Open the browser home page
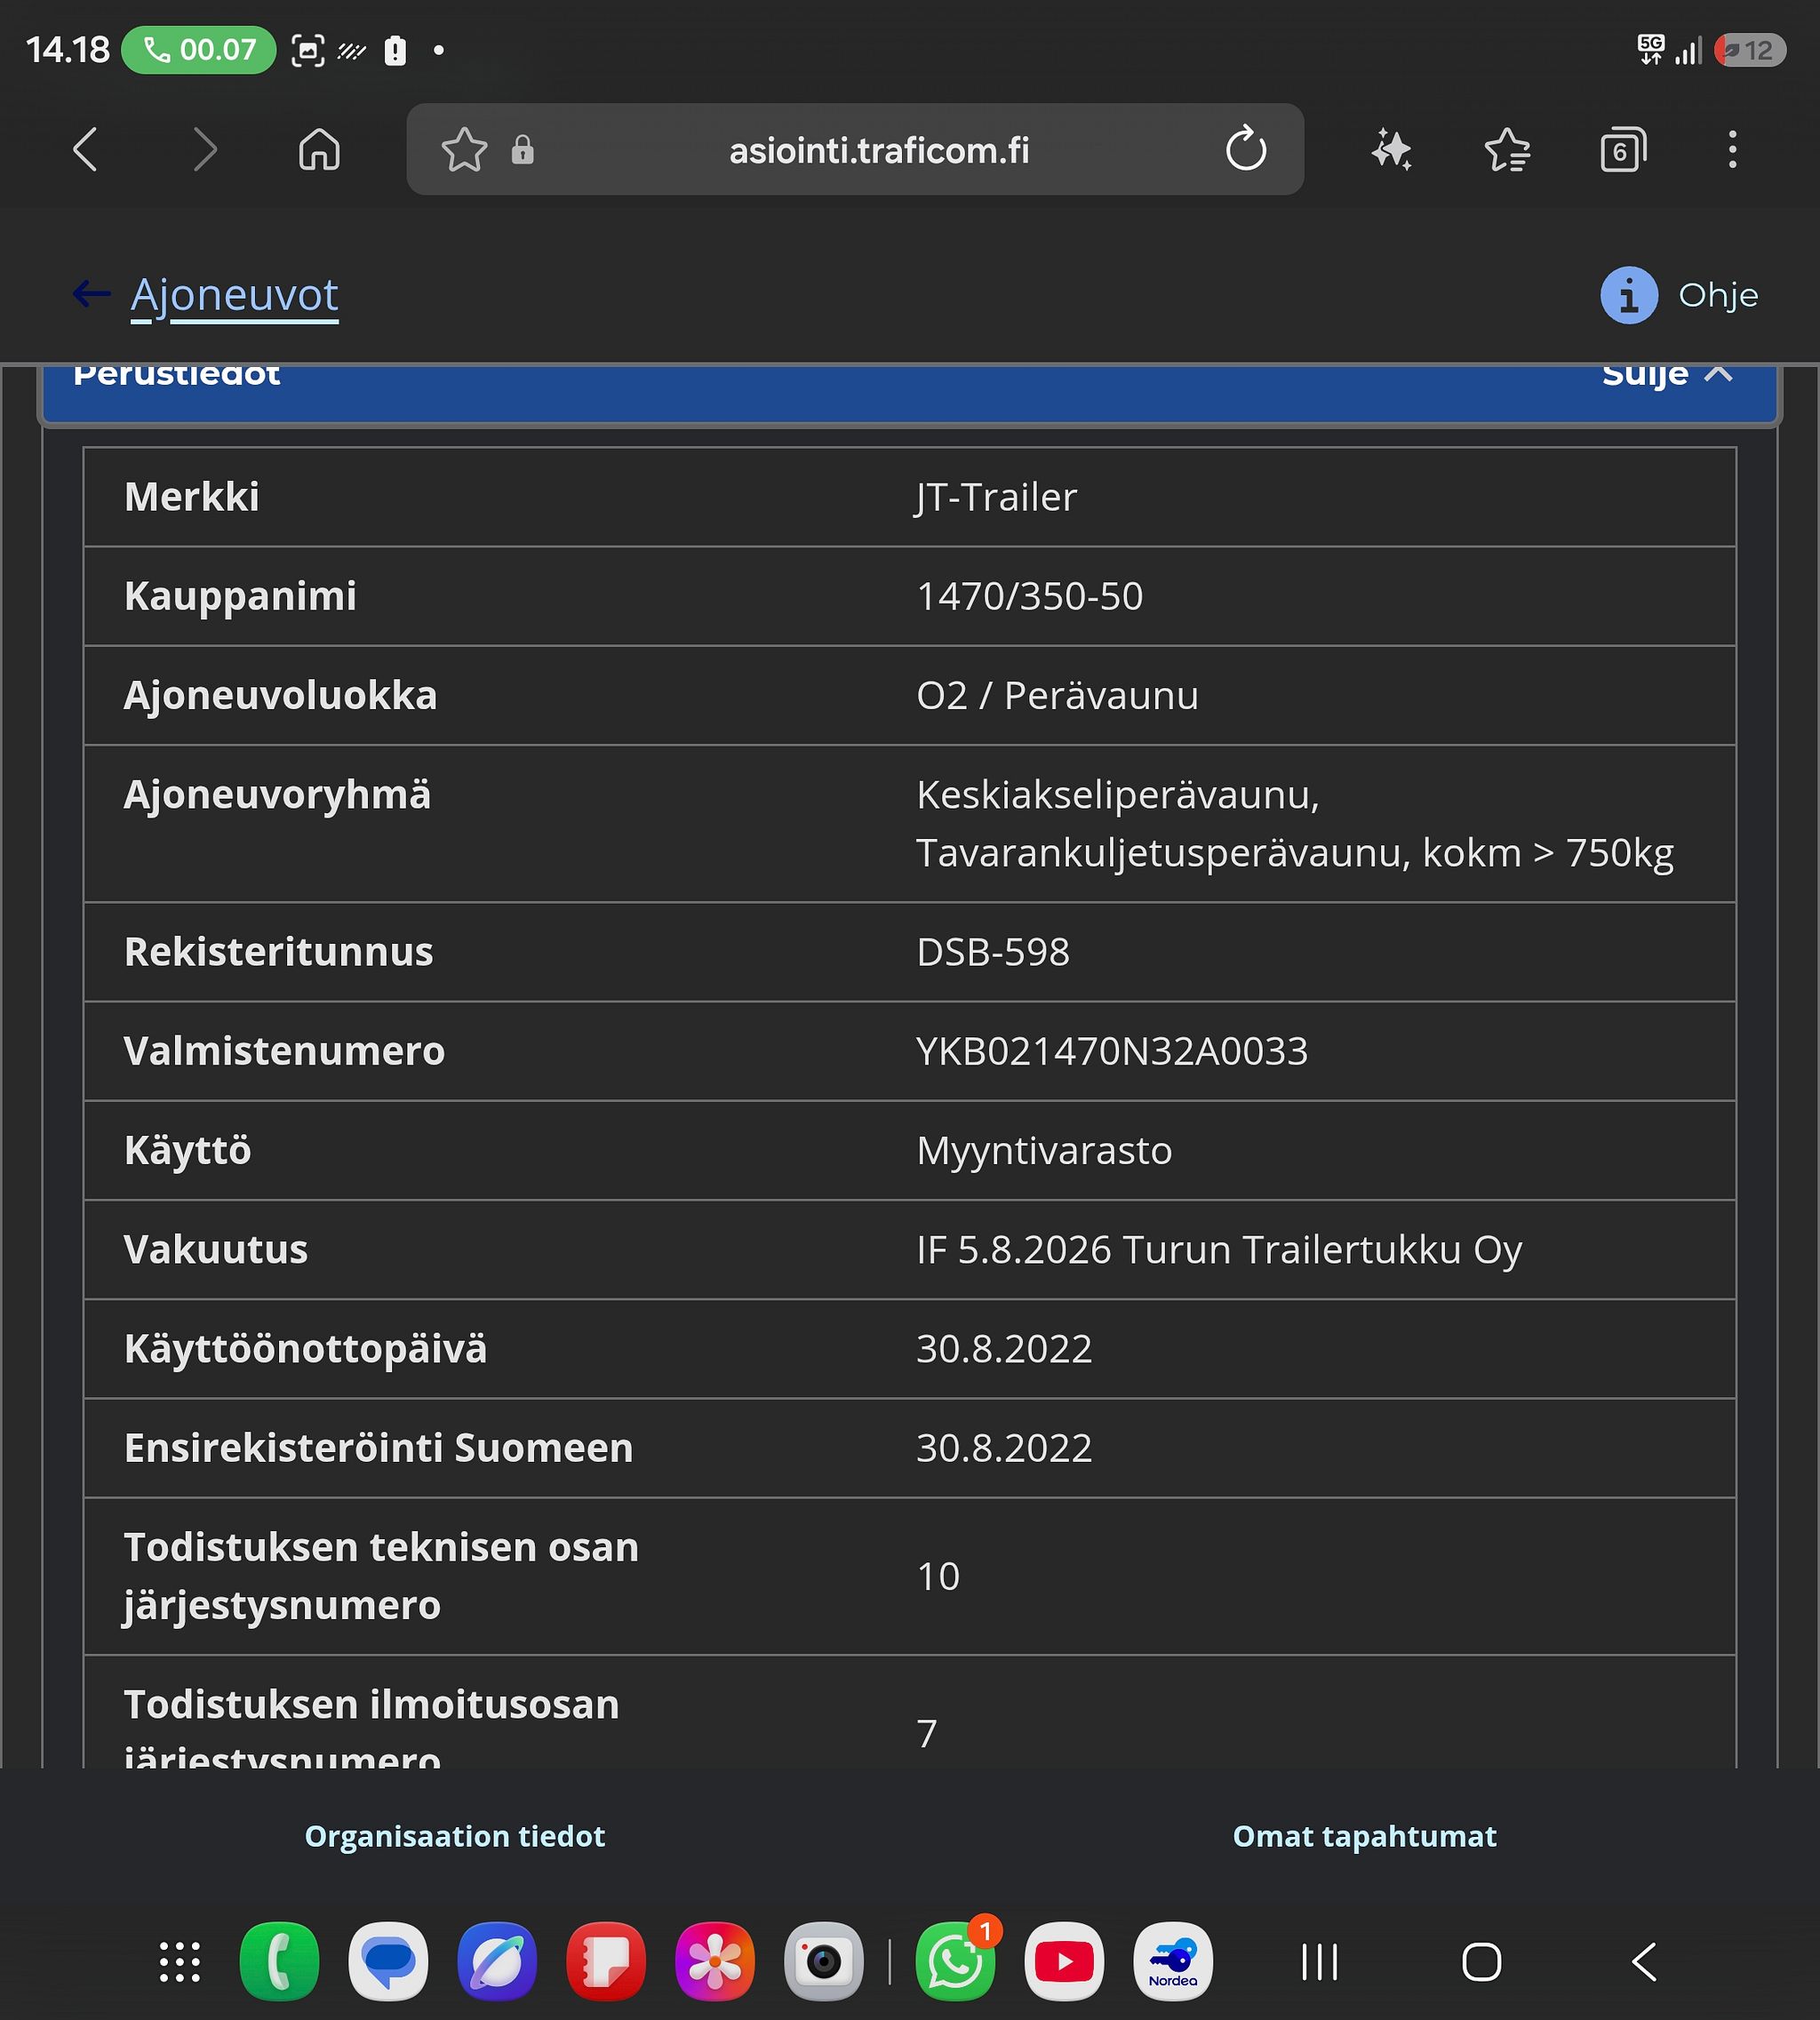This screenshot has height=2020, width=1820. pyautogui.click(x=319, y=150)
